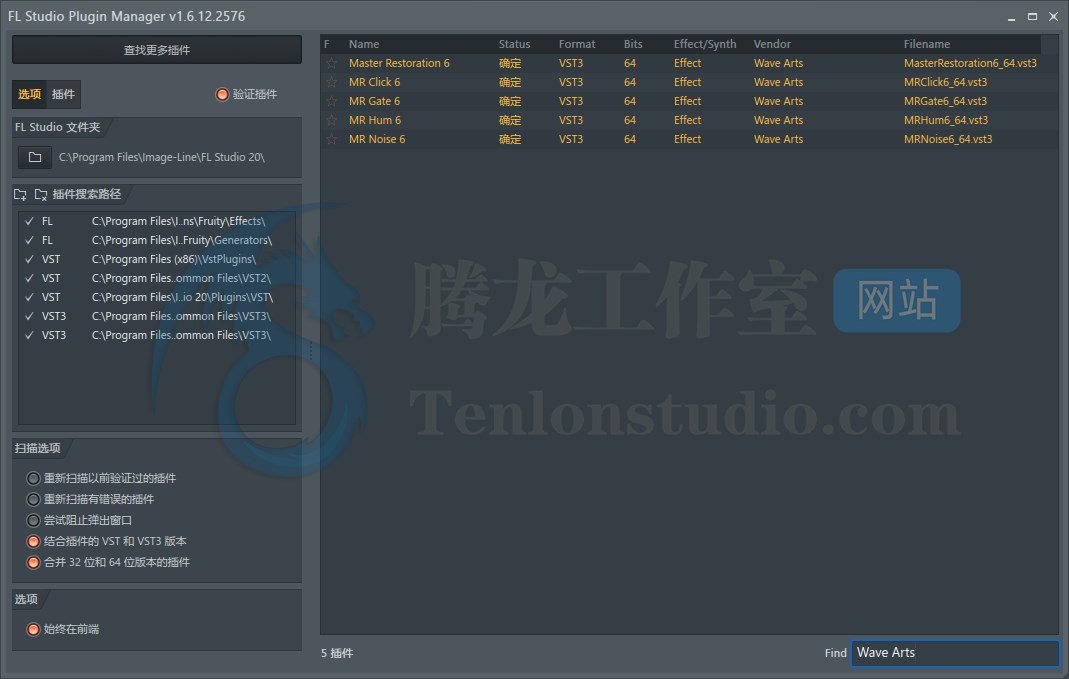Toggle rescan plugins with errors option
This screenshot has width=1069, height=679.
click(x=33, y=500)
